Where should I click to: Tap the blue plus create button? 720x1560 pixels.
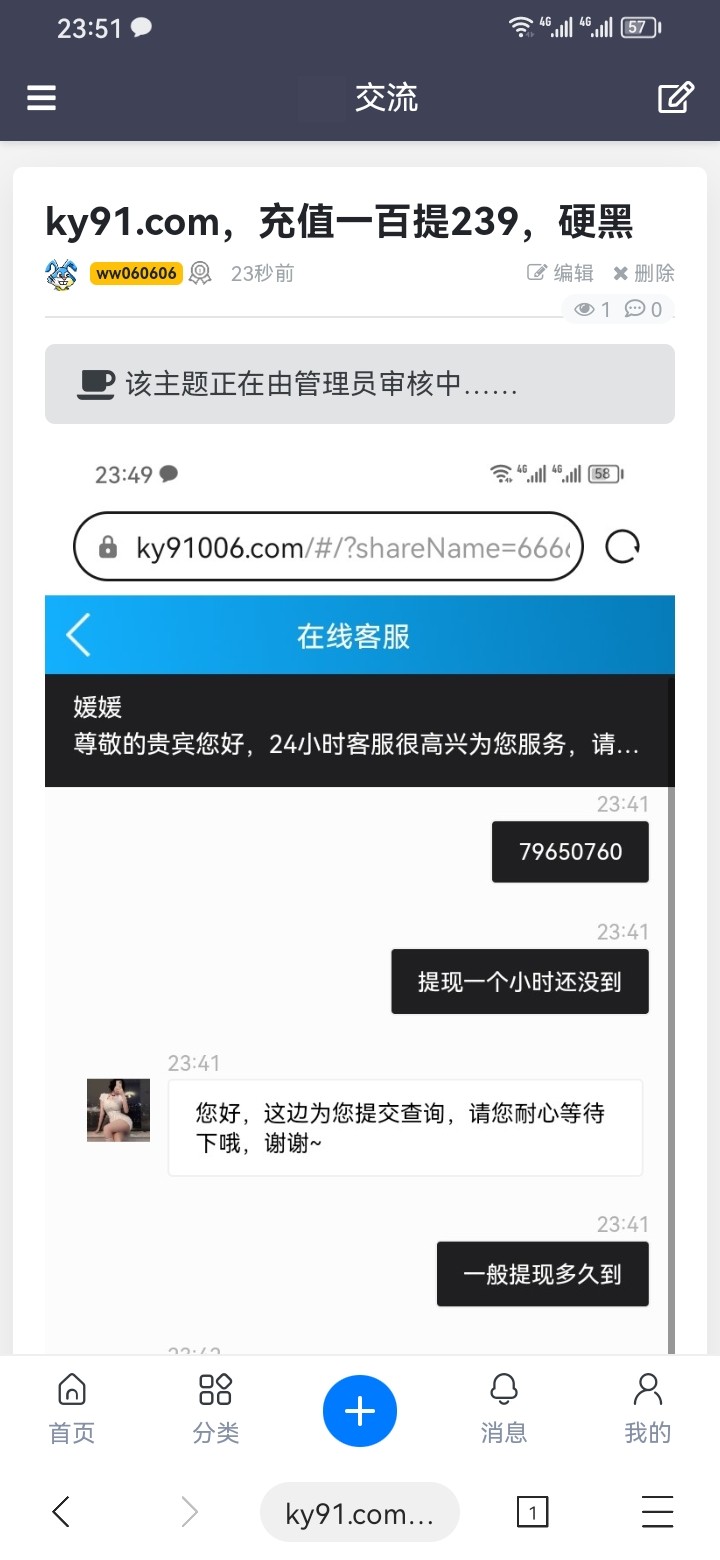(x=360, y=1411)
